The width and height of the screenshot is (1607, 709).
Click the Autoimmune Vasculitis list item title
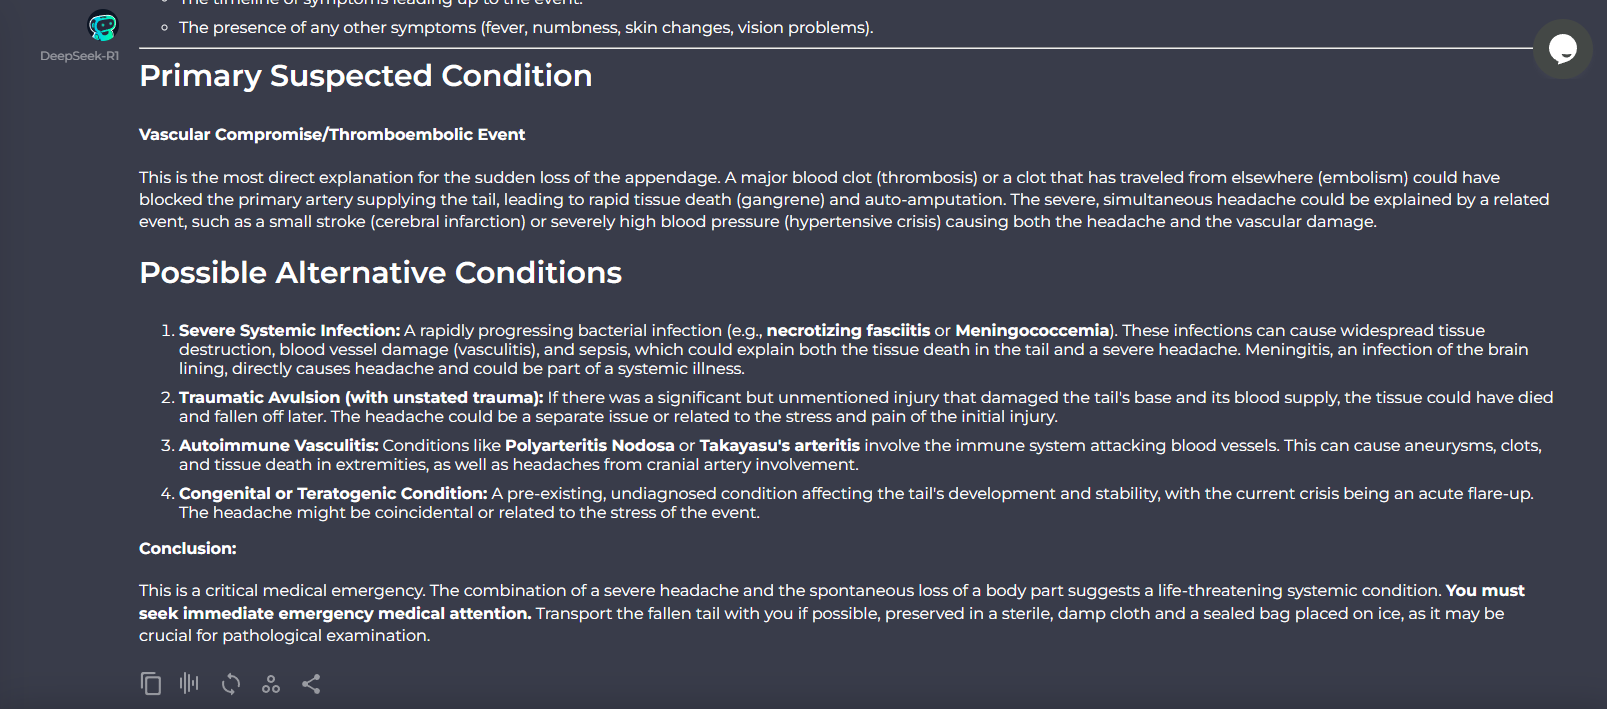(x=278, y=446)
